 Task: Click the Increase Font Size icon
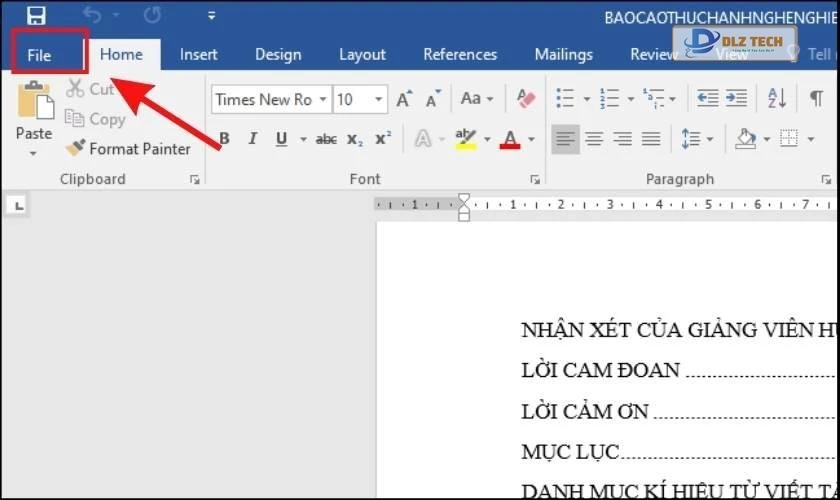pyautogui.click(x=404, y=99)
